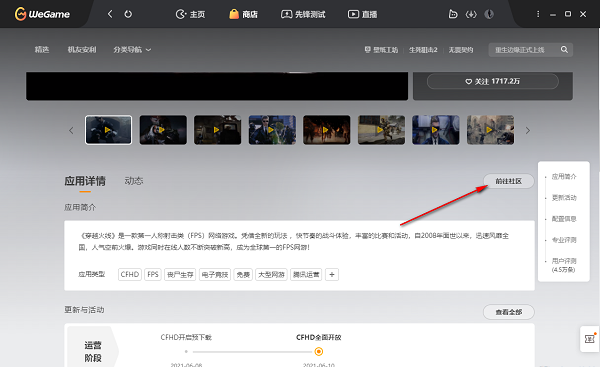Screen dimensions: 600x367
Task: Open the 主页 home tab
Action: click(x=190, y=15)
